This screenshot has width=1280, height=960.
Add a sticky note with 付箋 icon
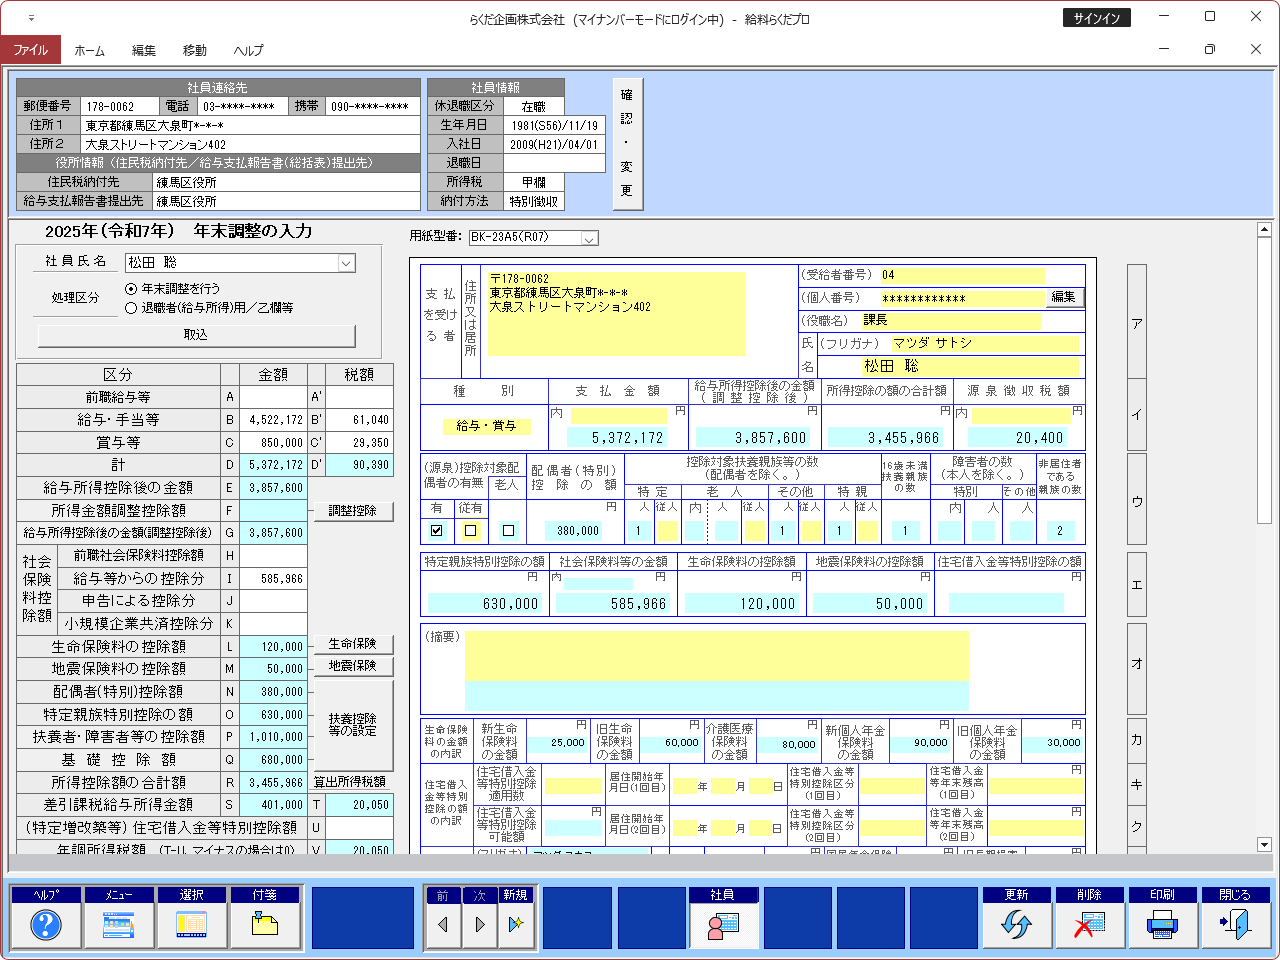265,925
